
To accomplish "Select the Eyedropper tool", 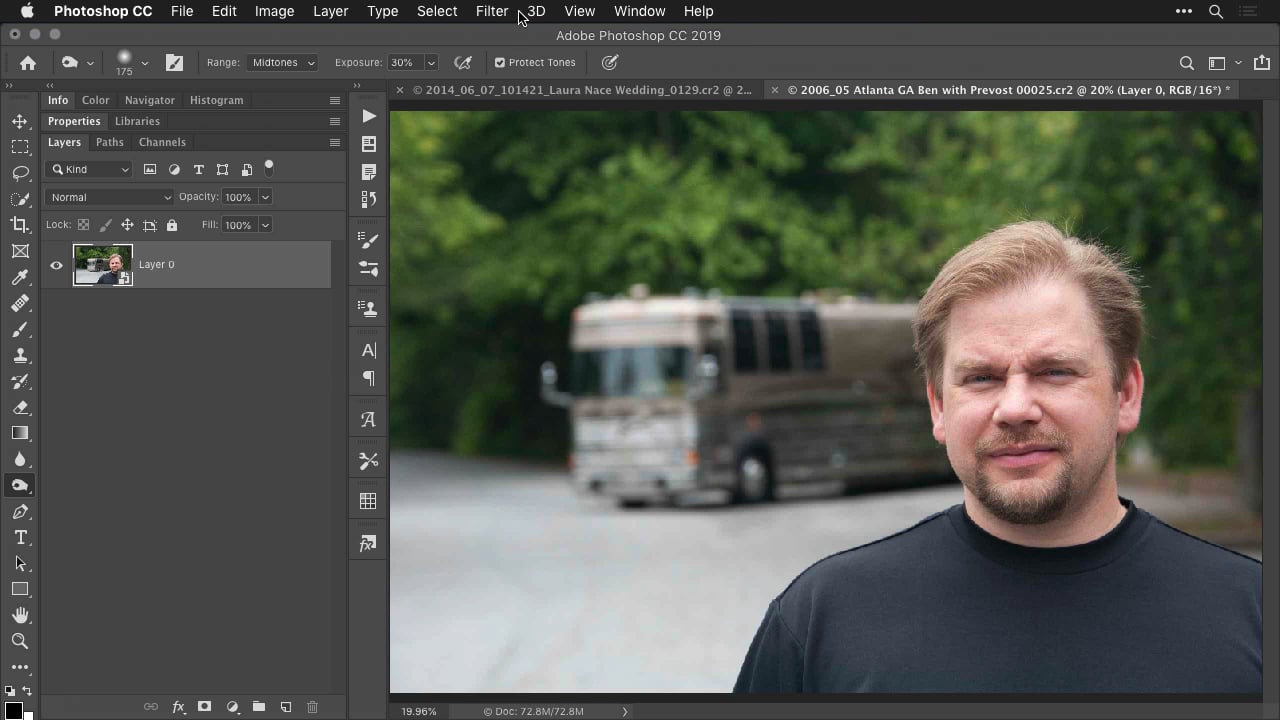I will coord(20,277).
